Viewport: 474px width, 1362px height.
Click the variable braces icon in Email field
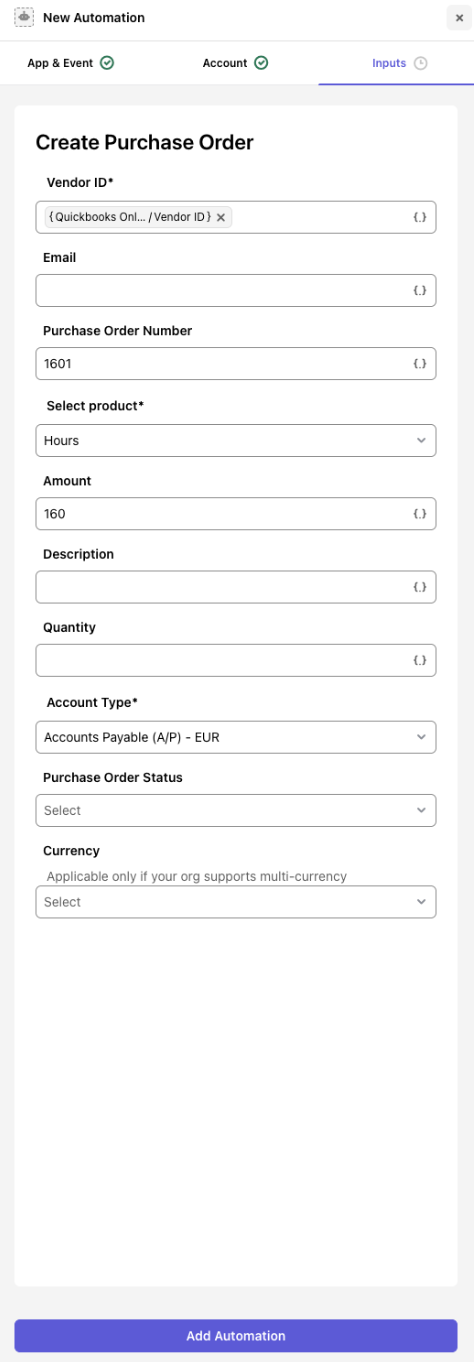pos(420,290)
